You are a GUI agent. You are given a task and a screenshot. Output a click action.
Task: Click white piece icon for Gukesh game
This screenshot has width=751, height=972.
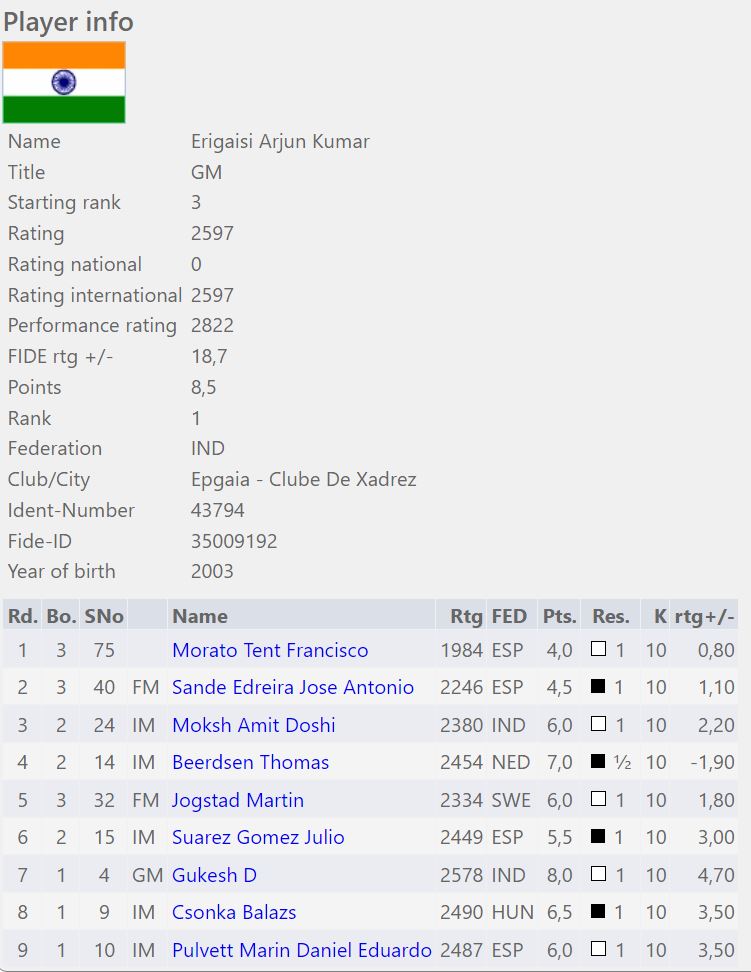point(598,875)
